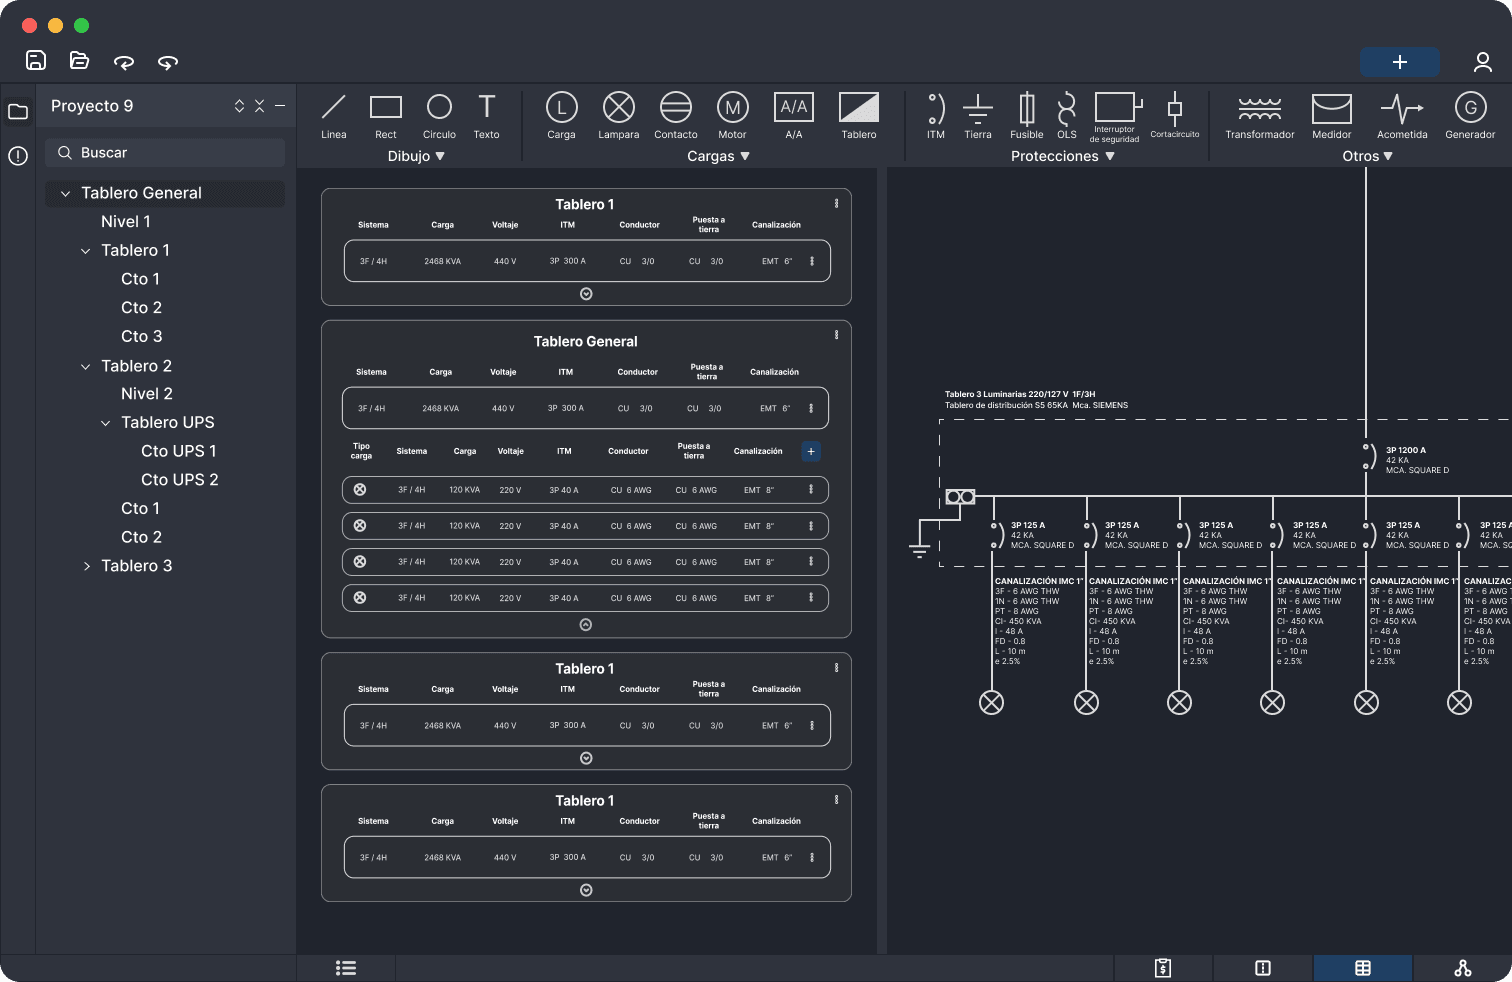
Task: Open the clipboard cost bottom tab
Action: 1163,968
